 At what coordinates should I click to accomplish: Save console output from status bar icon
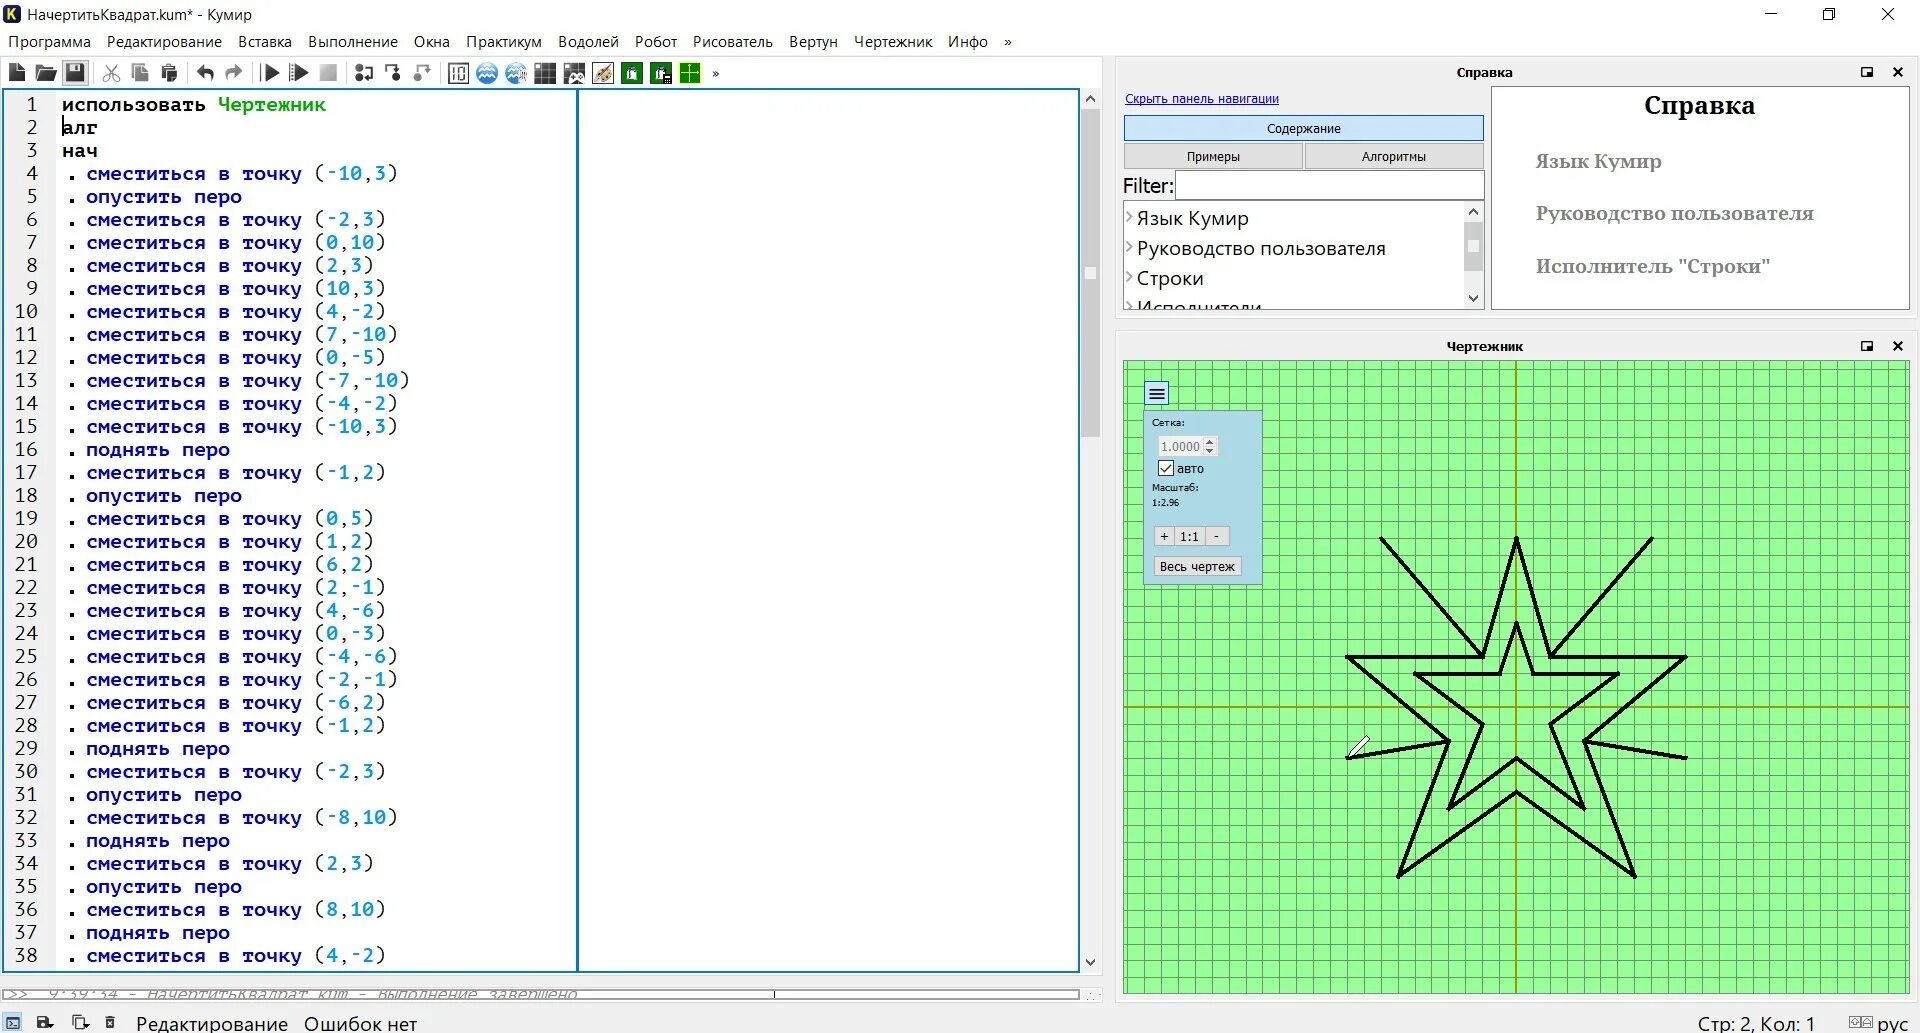(x=45, y=1023)
